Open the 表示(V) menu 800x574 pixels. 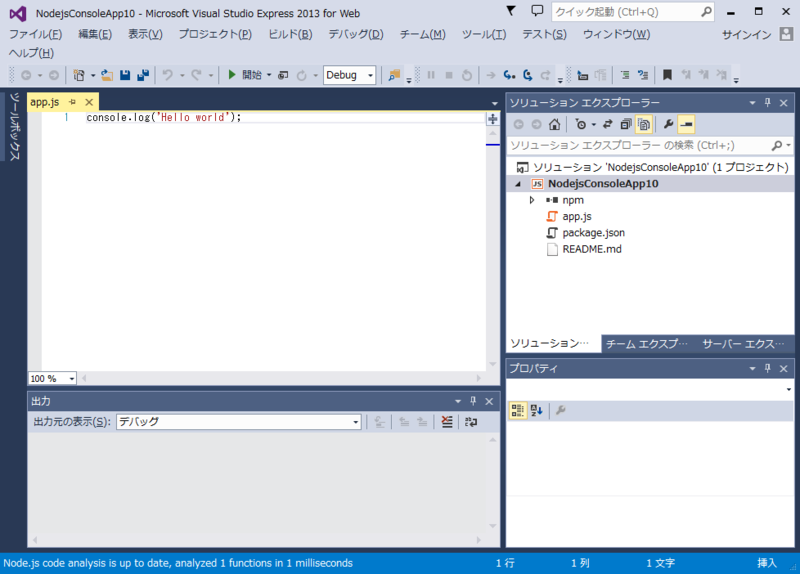tap(145, 34)
